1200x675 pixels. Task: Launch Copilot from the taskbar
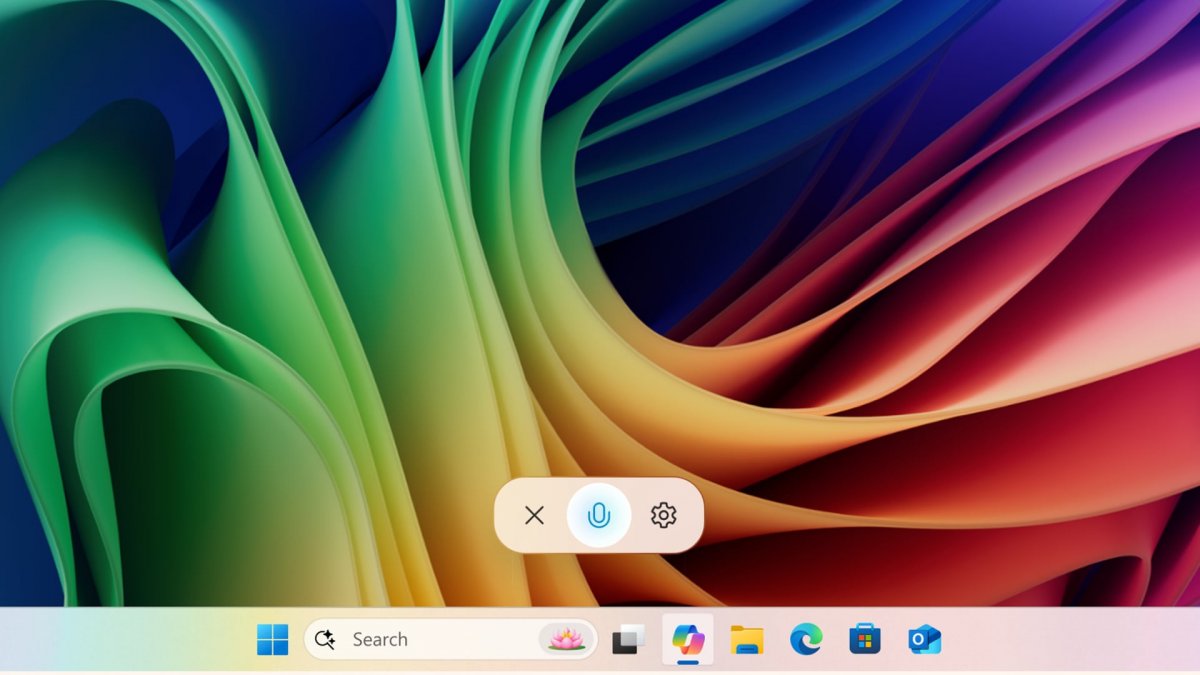[x=688, y=637]
